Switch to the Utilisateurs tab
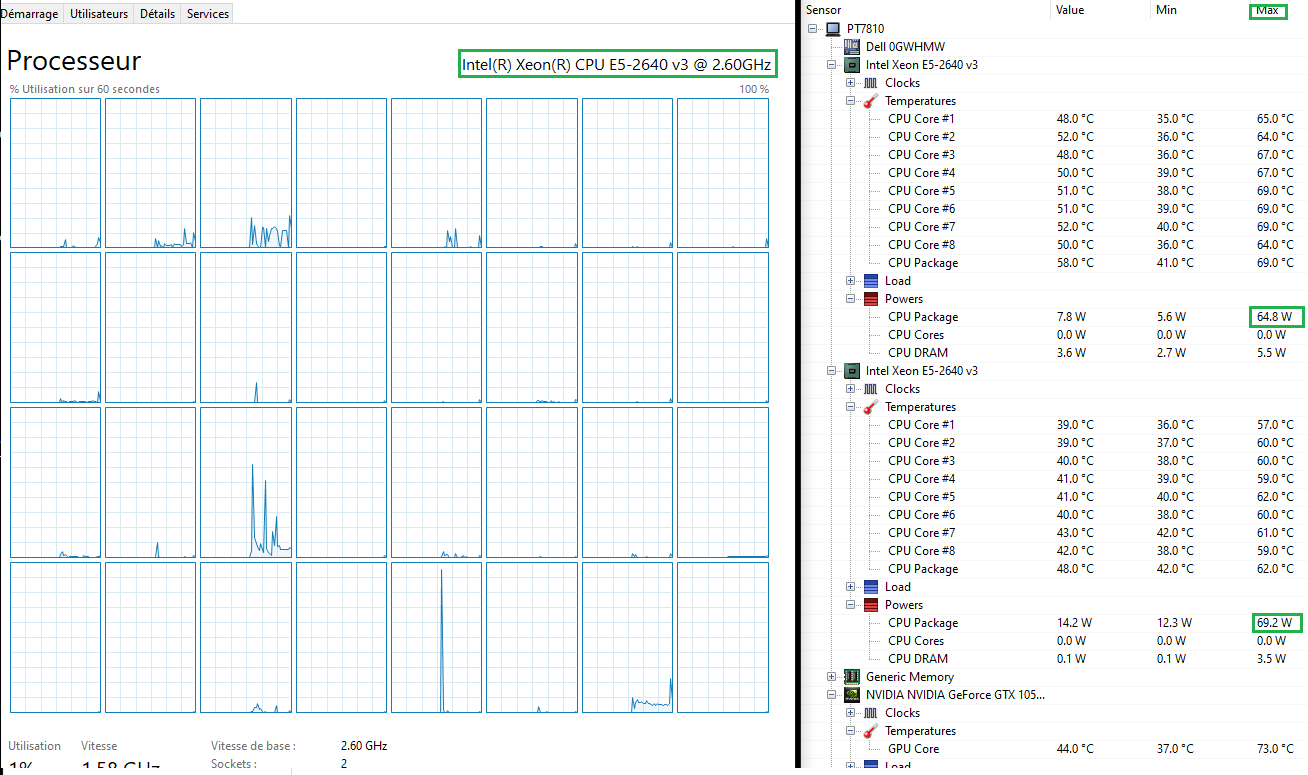The image size is (1308, 775). 99,14
